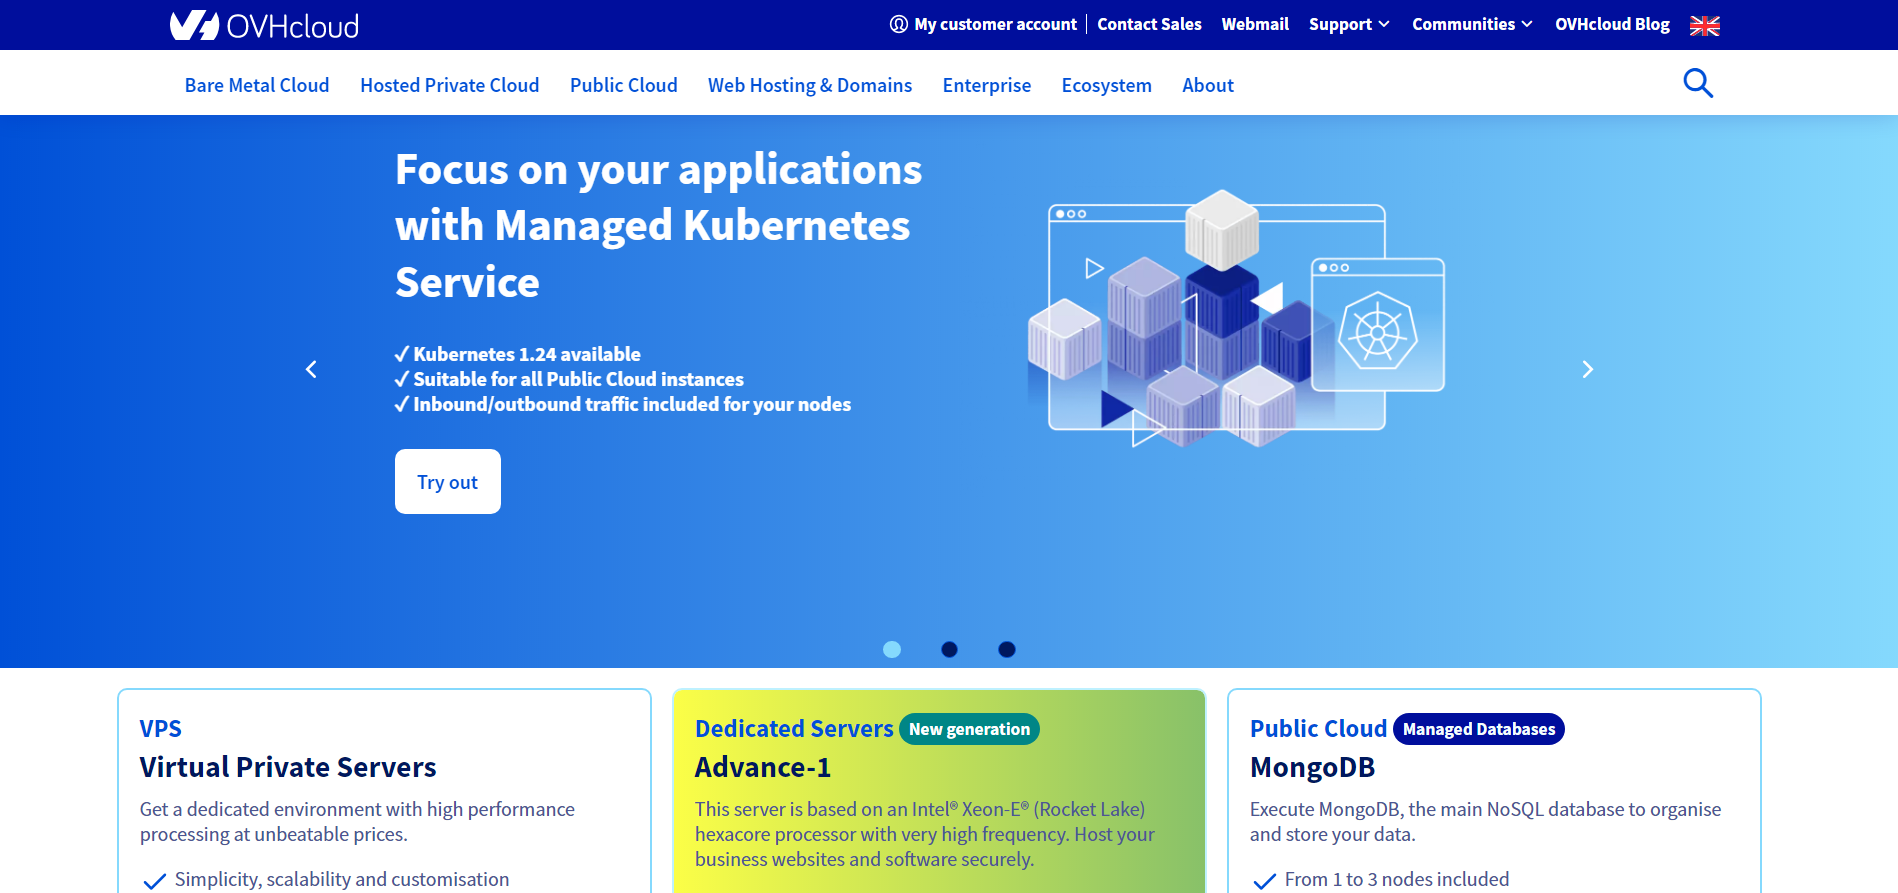Click checkmark beside 'From 1 to 3 nodes'
1898x893 pixels.
point(1264,881)
